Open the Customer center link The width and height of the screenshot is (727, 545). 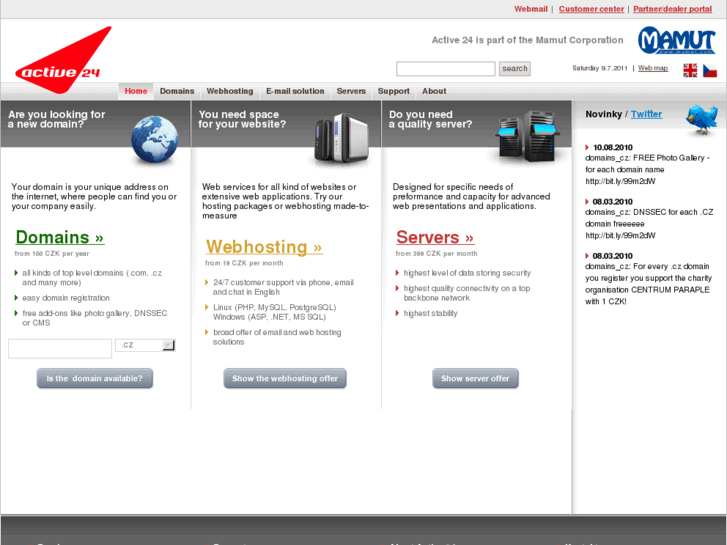pos(591,9)
